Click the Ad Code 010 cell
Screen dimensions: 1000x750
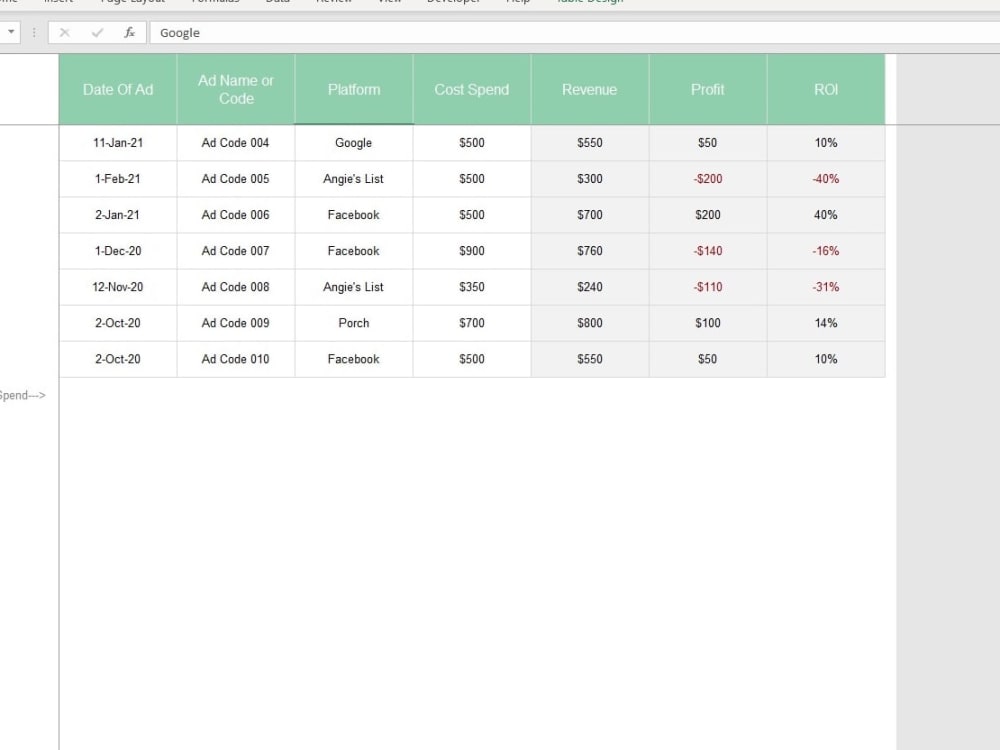coord(236,359)
